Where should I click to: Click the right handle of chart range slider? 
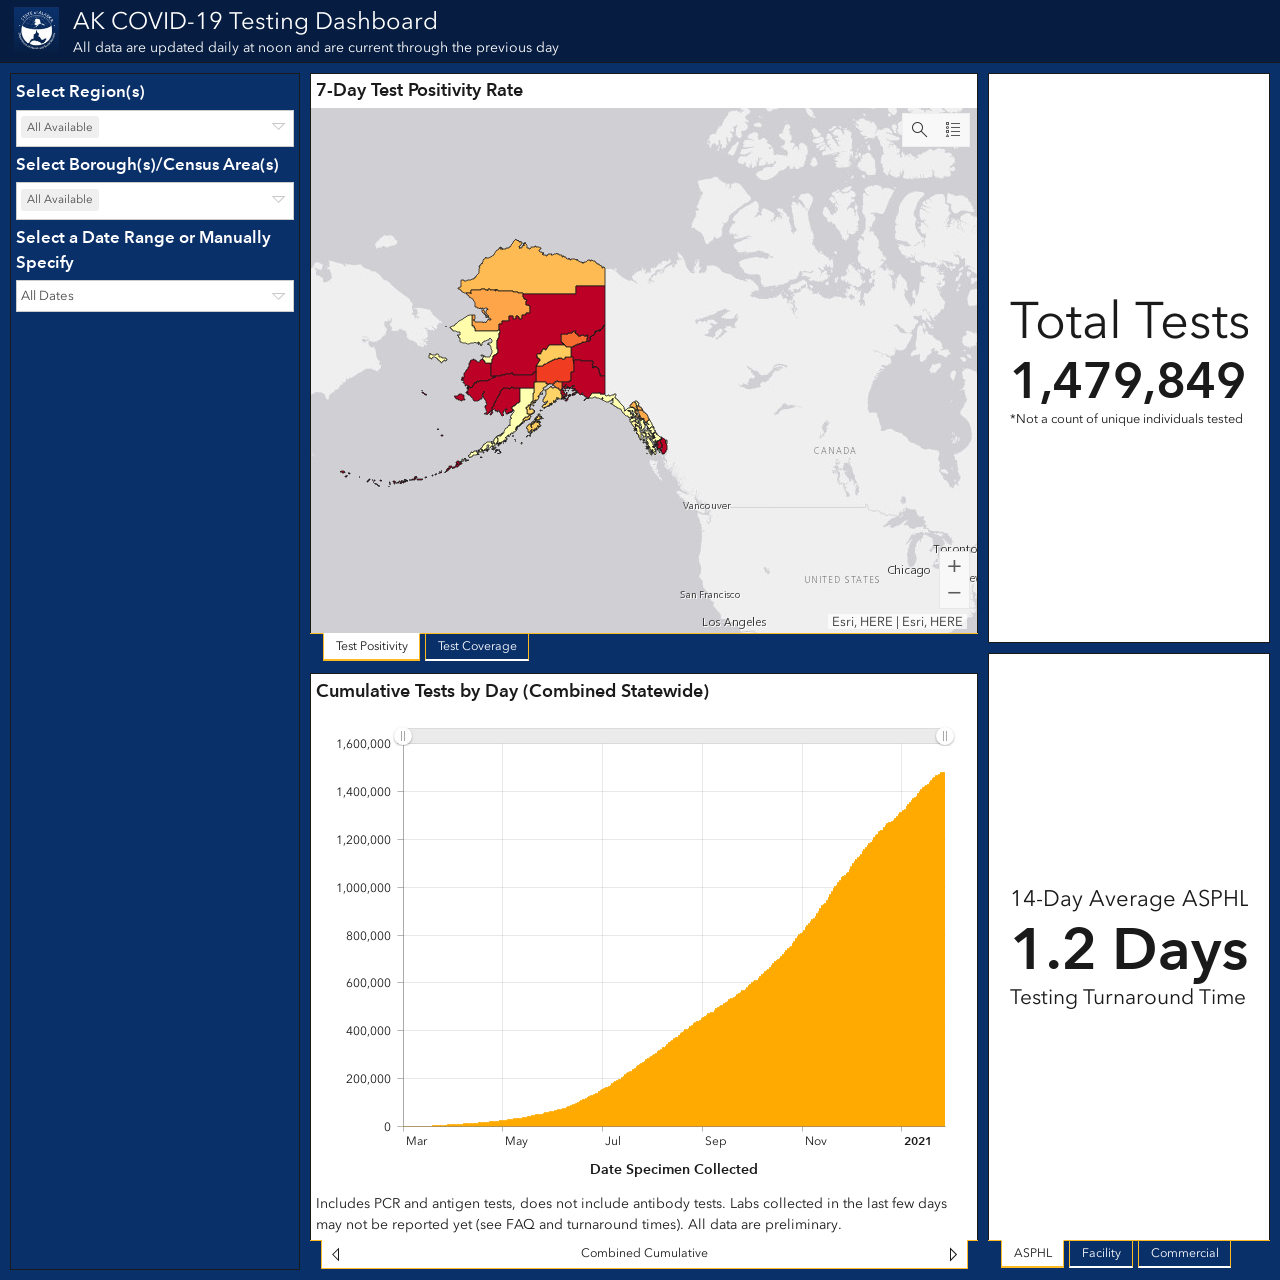[944, 736]
